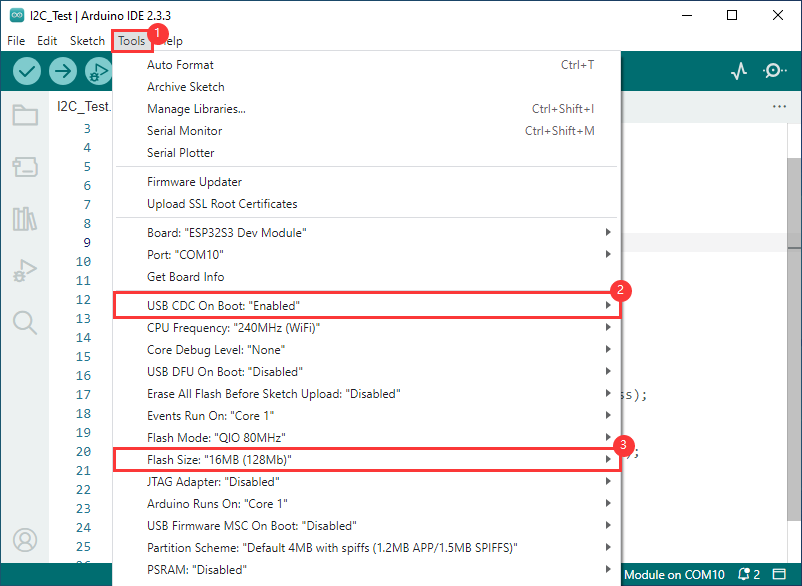802x586 pixels.
Task: Expand the Partition Scheme submenu
Action: [x=366, y=547]
